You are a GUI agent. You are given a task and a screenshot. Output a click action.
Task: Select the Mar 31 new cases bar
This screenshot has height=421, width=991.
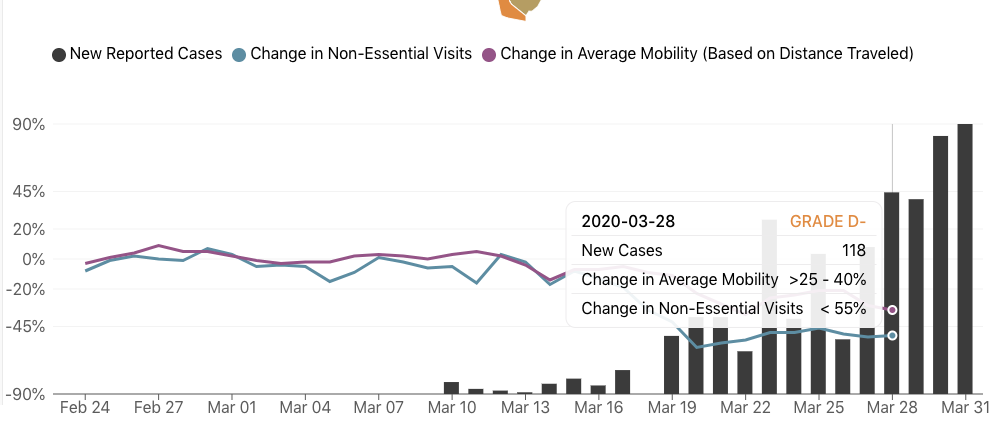click(x=964, y=258)
